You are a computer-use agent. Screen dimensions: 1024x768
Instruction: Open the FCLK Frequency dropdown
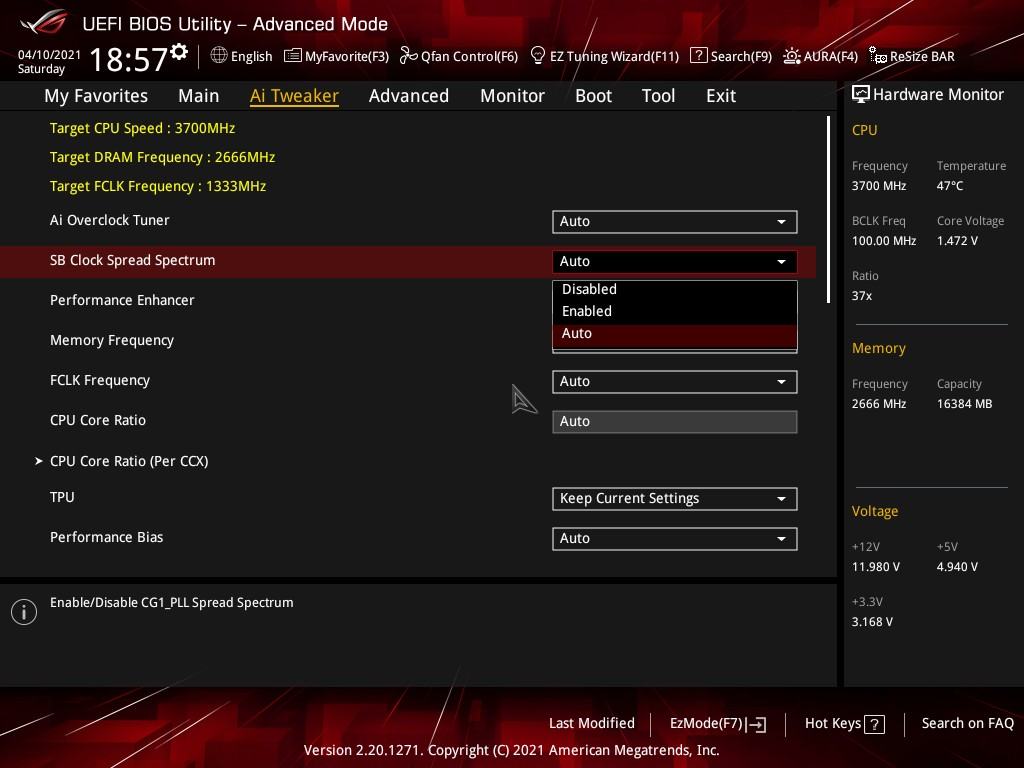[675, 381]
